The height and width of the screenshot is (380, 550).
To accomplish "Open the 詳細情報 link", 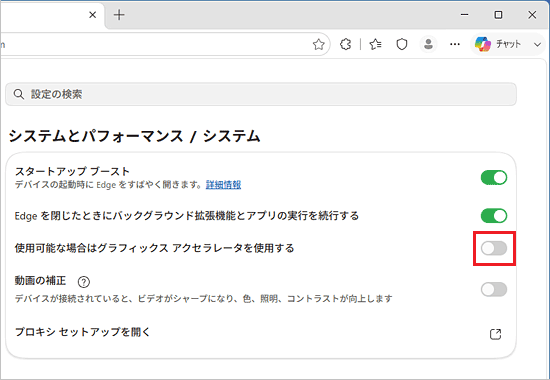I will [x=223, y=185].
